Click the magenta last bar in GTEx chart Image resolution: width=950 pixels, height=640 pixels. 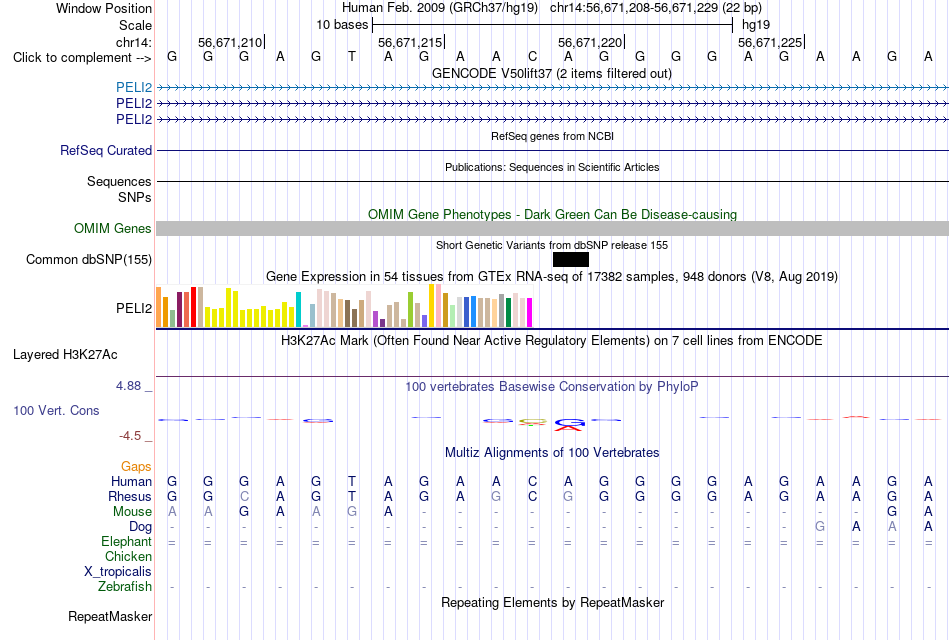530,313
